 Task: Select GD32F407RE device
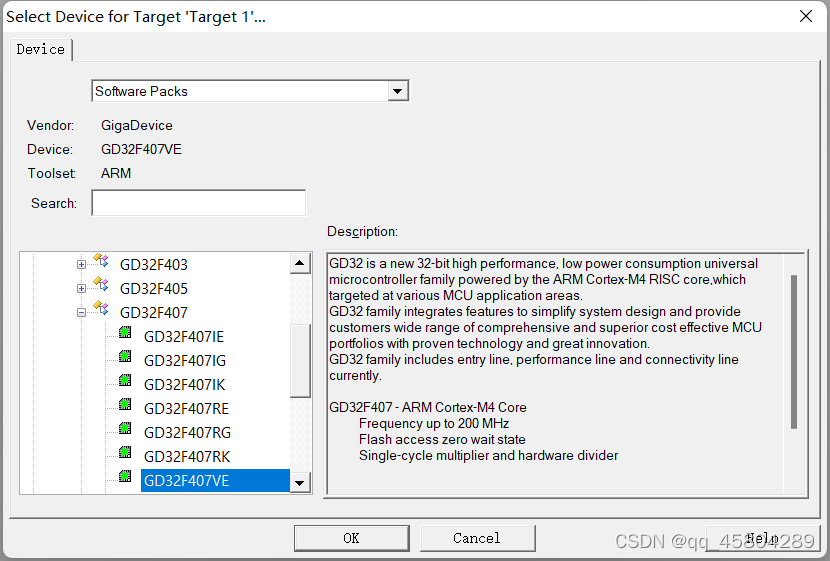[186, 409]
